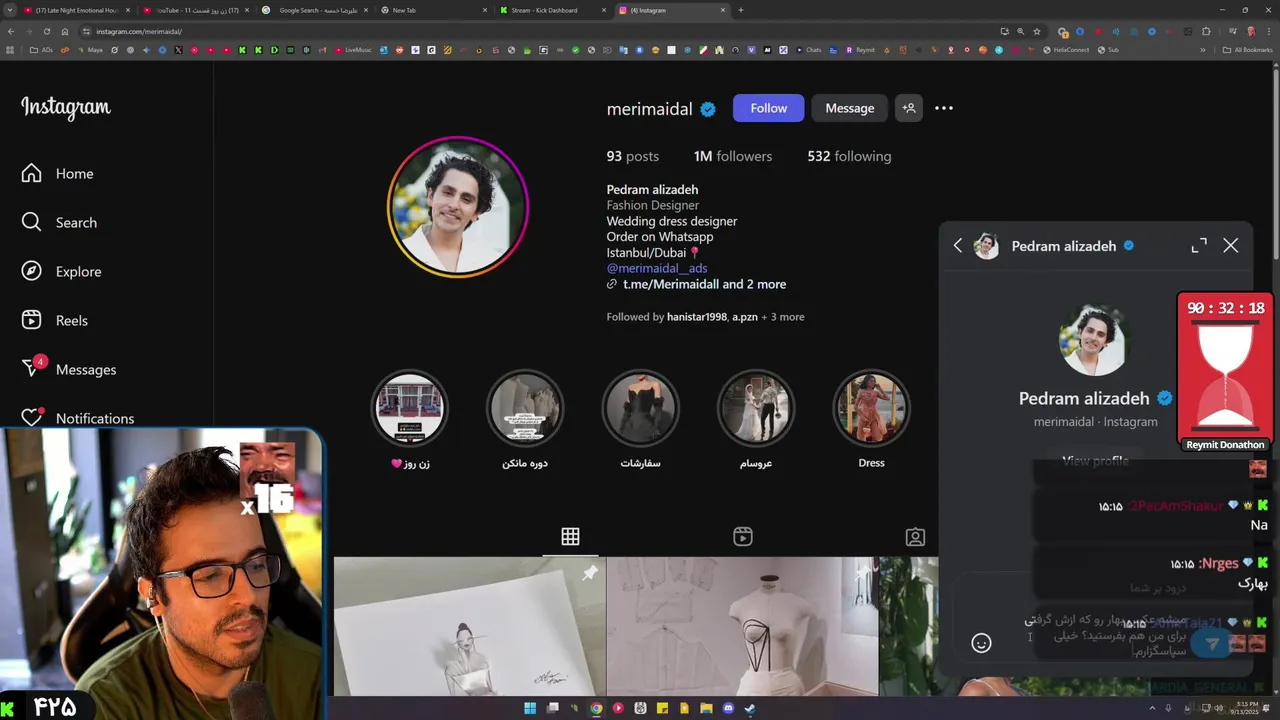Switch to the Google Search browser tab
This screenshot has width=1280, height=720.
click(317, 10)
